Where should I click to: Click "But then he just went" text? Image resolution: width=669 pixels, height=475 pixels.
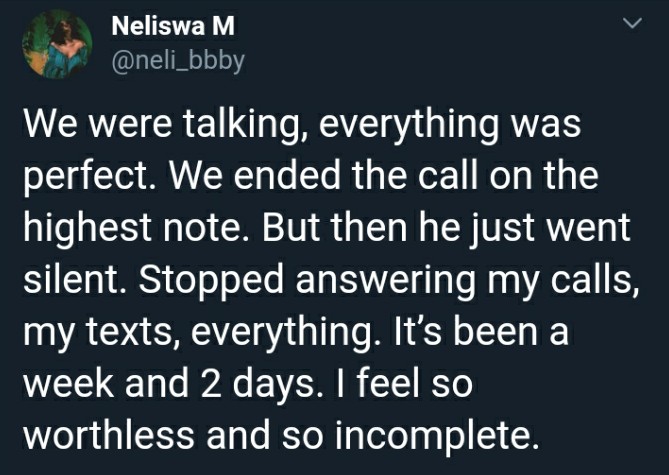pyautogui.click(x=446, y=228)
